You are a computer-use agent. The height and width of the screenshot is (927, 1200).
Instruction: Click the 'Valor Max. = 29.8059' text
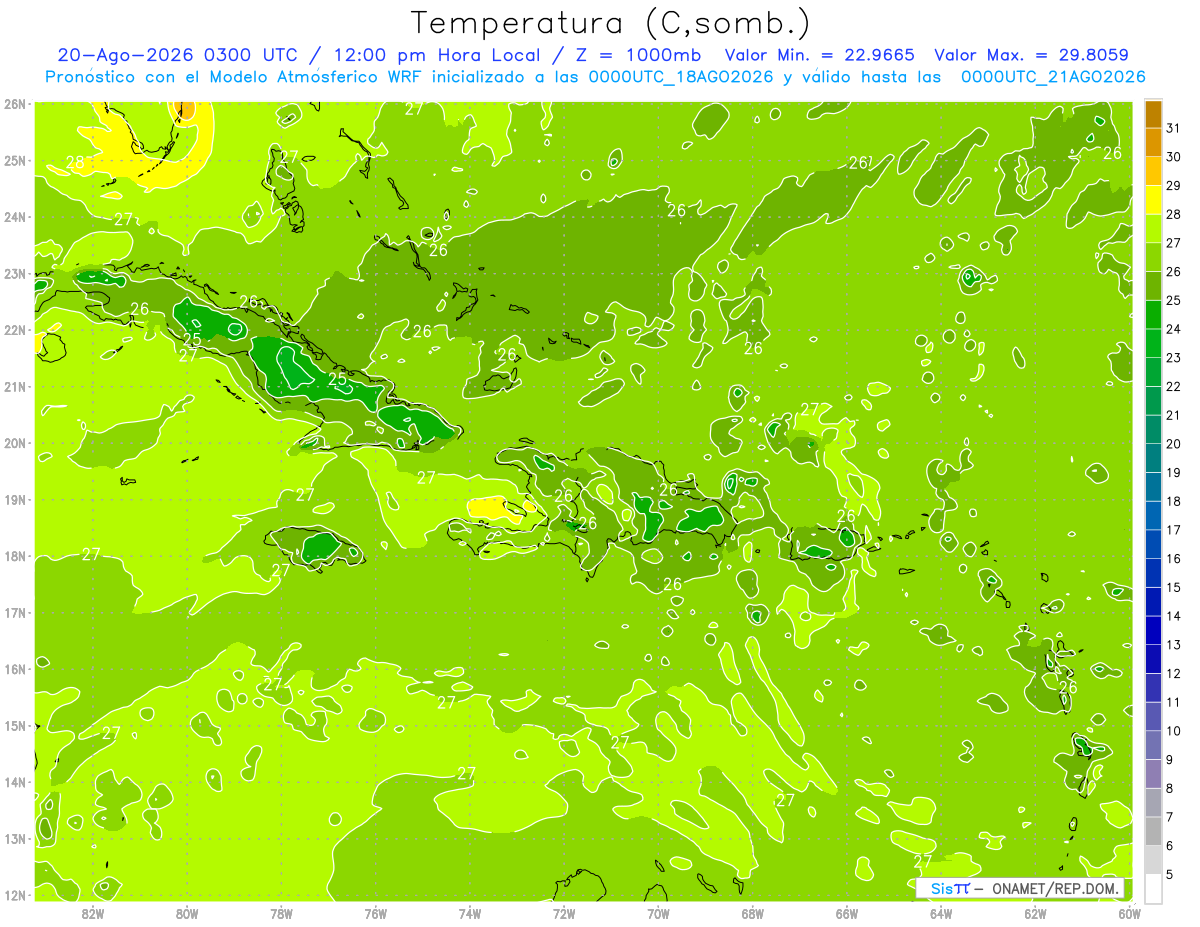(x=1032, y=55)
